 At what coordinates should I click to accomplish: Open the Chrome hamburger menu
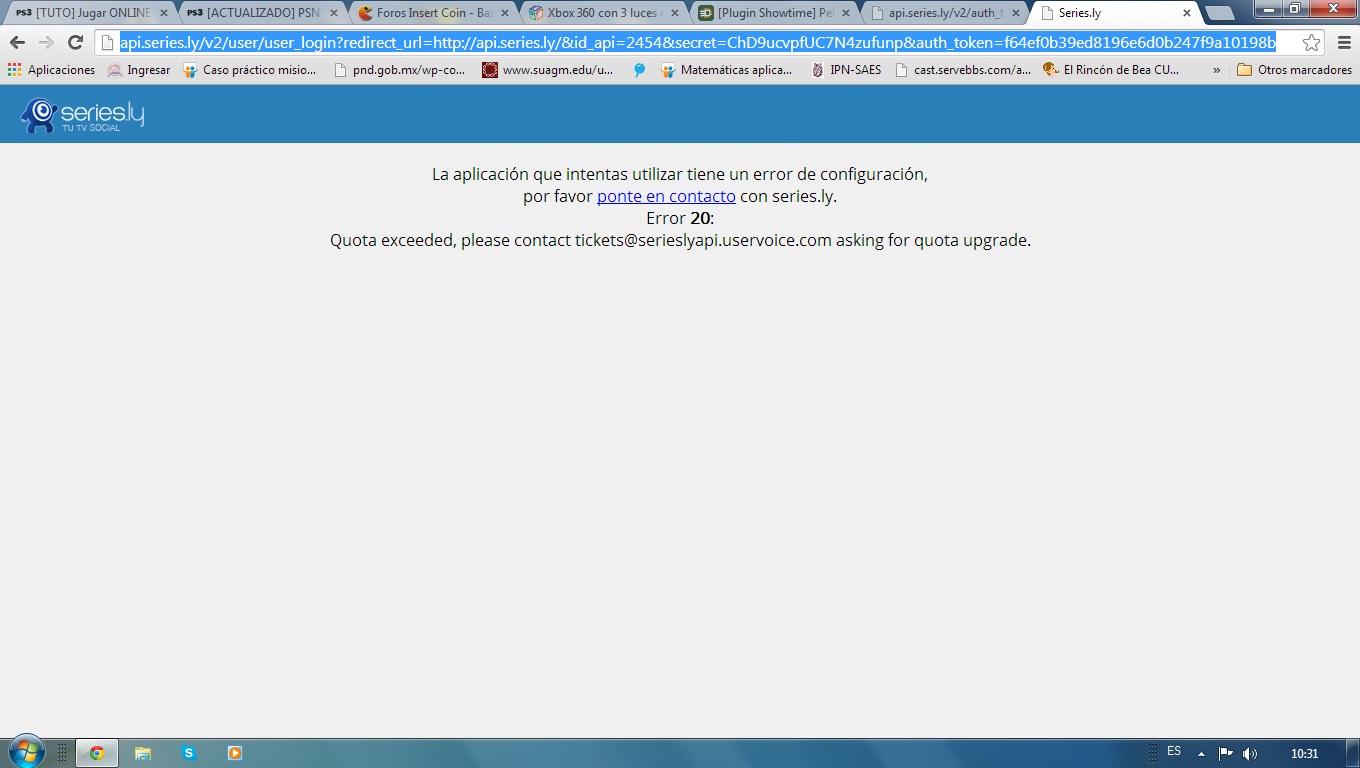pos(1344,43)
